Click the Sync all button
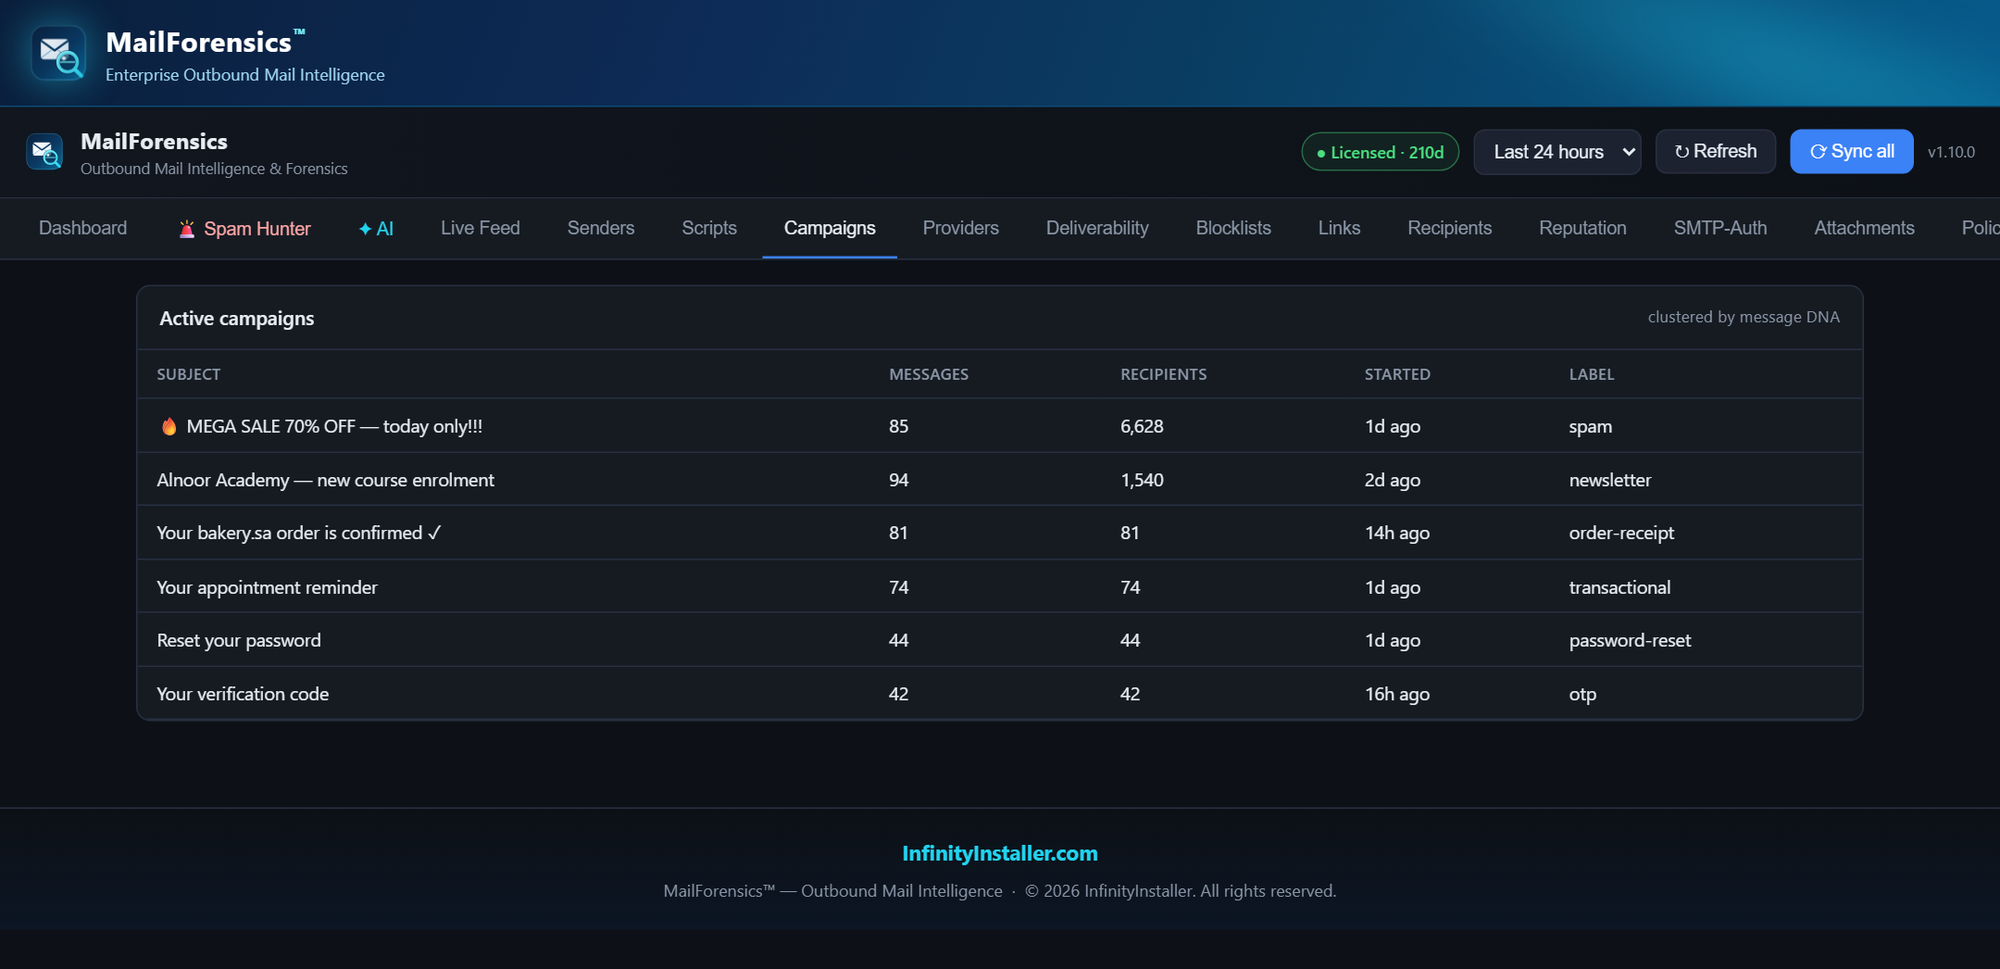The width and height of the screenshot is (2000, 969). 1852,151
